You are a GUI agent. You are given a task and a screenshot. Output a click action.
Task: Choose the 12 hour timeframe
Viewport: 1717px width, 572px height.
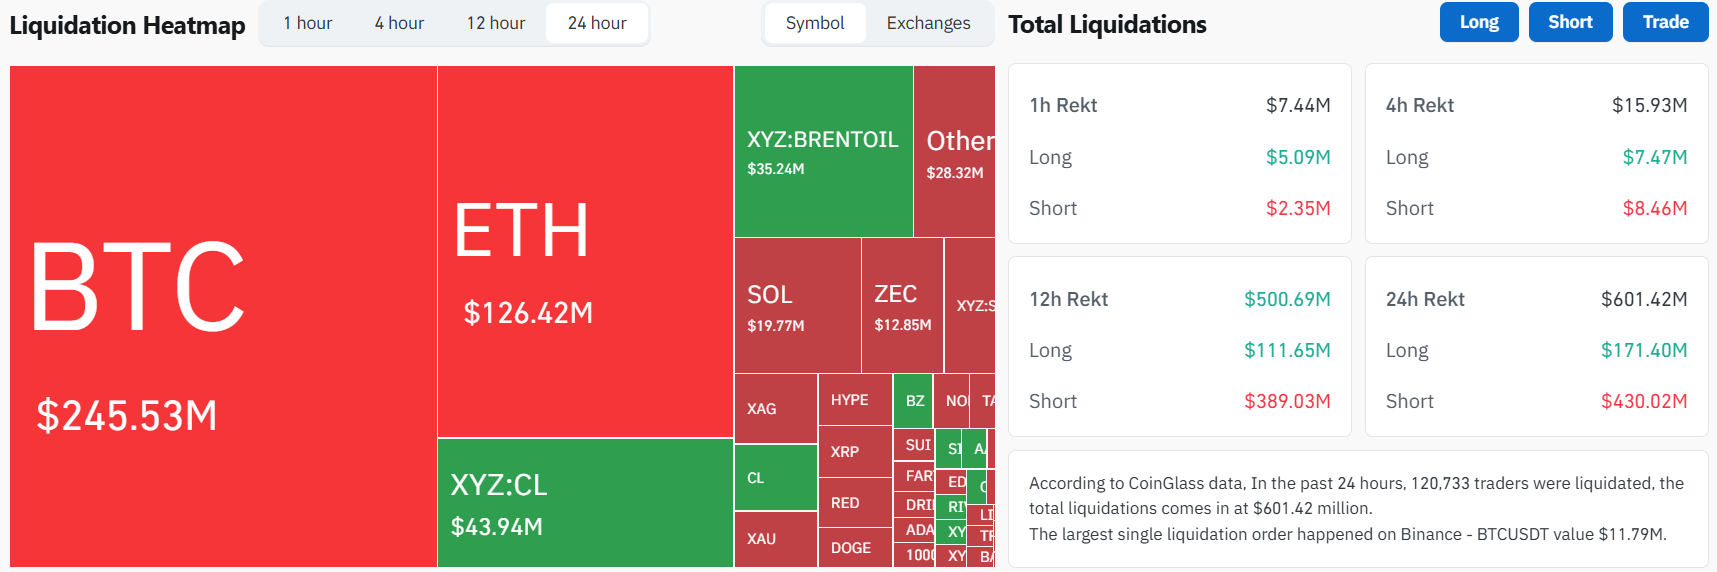[x=495, y=23]
